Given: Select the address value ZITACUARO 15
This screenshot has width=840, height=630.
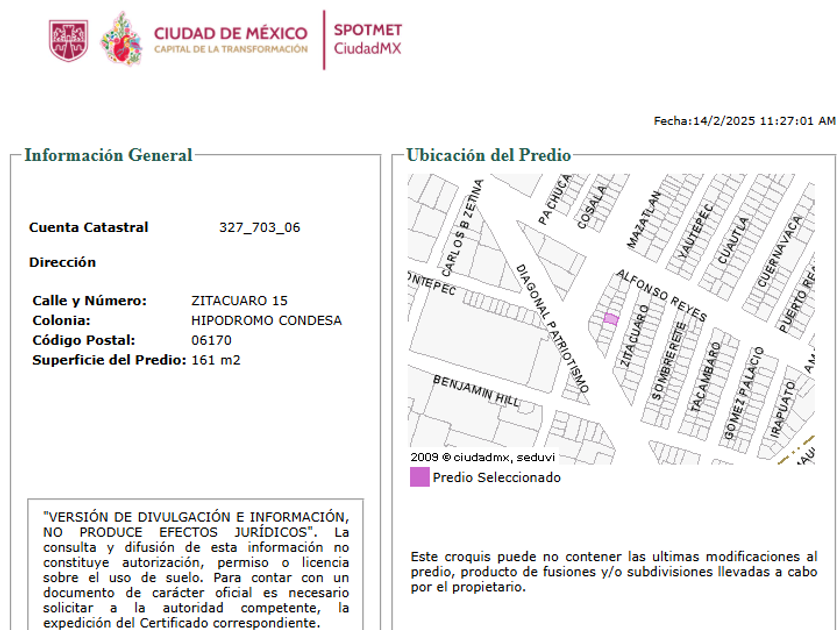Looking at the screenshot, I should [239, 301].
